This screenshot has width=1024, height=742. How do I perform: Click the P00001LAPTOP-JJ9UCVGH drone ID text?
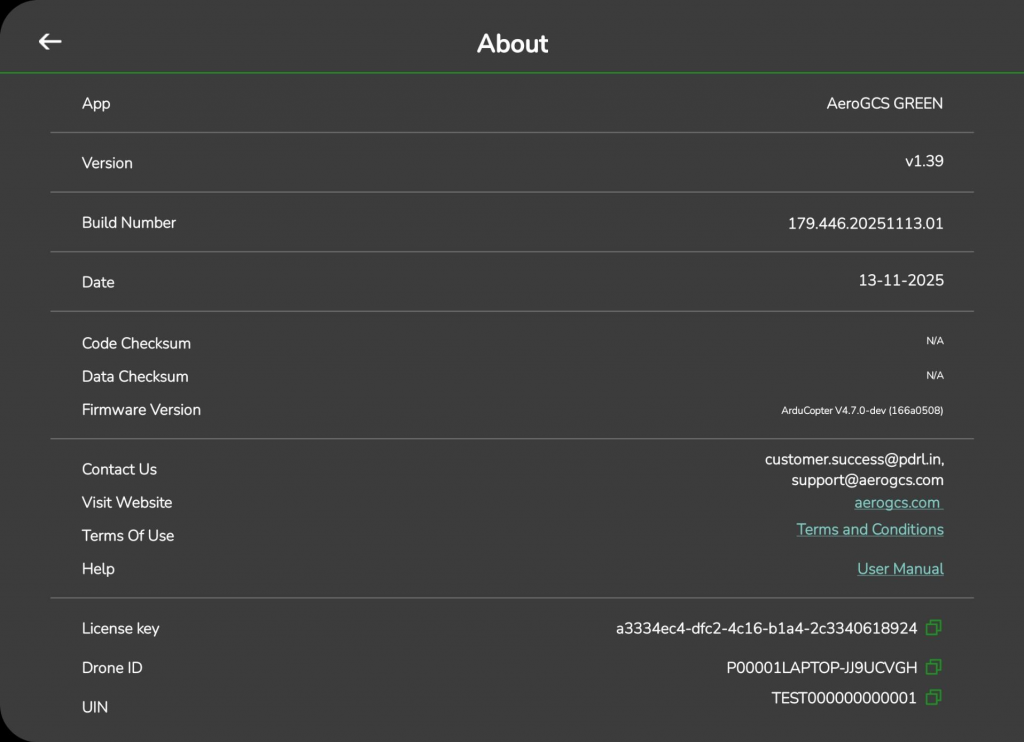[x=821, y=668]
